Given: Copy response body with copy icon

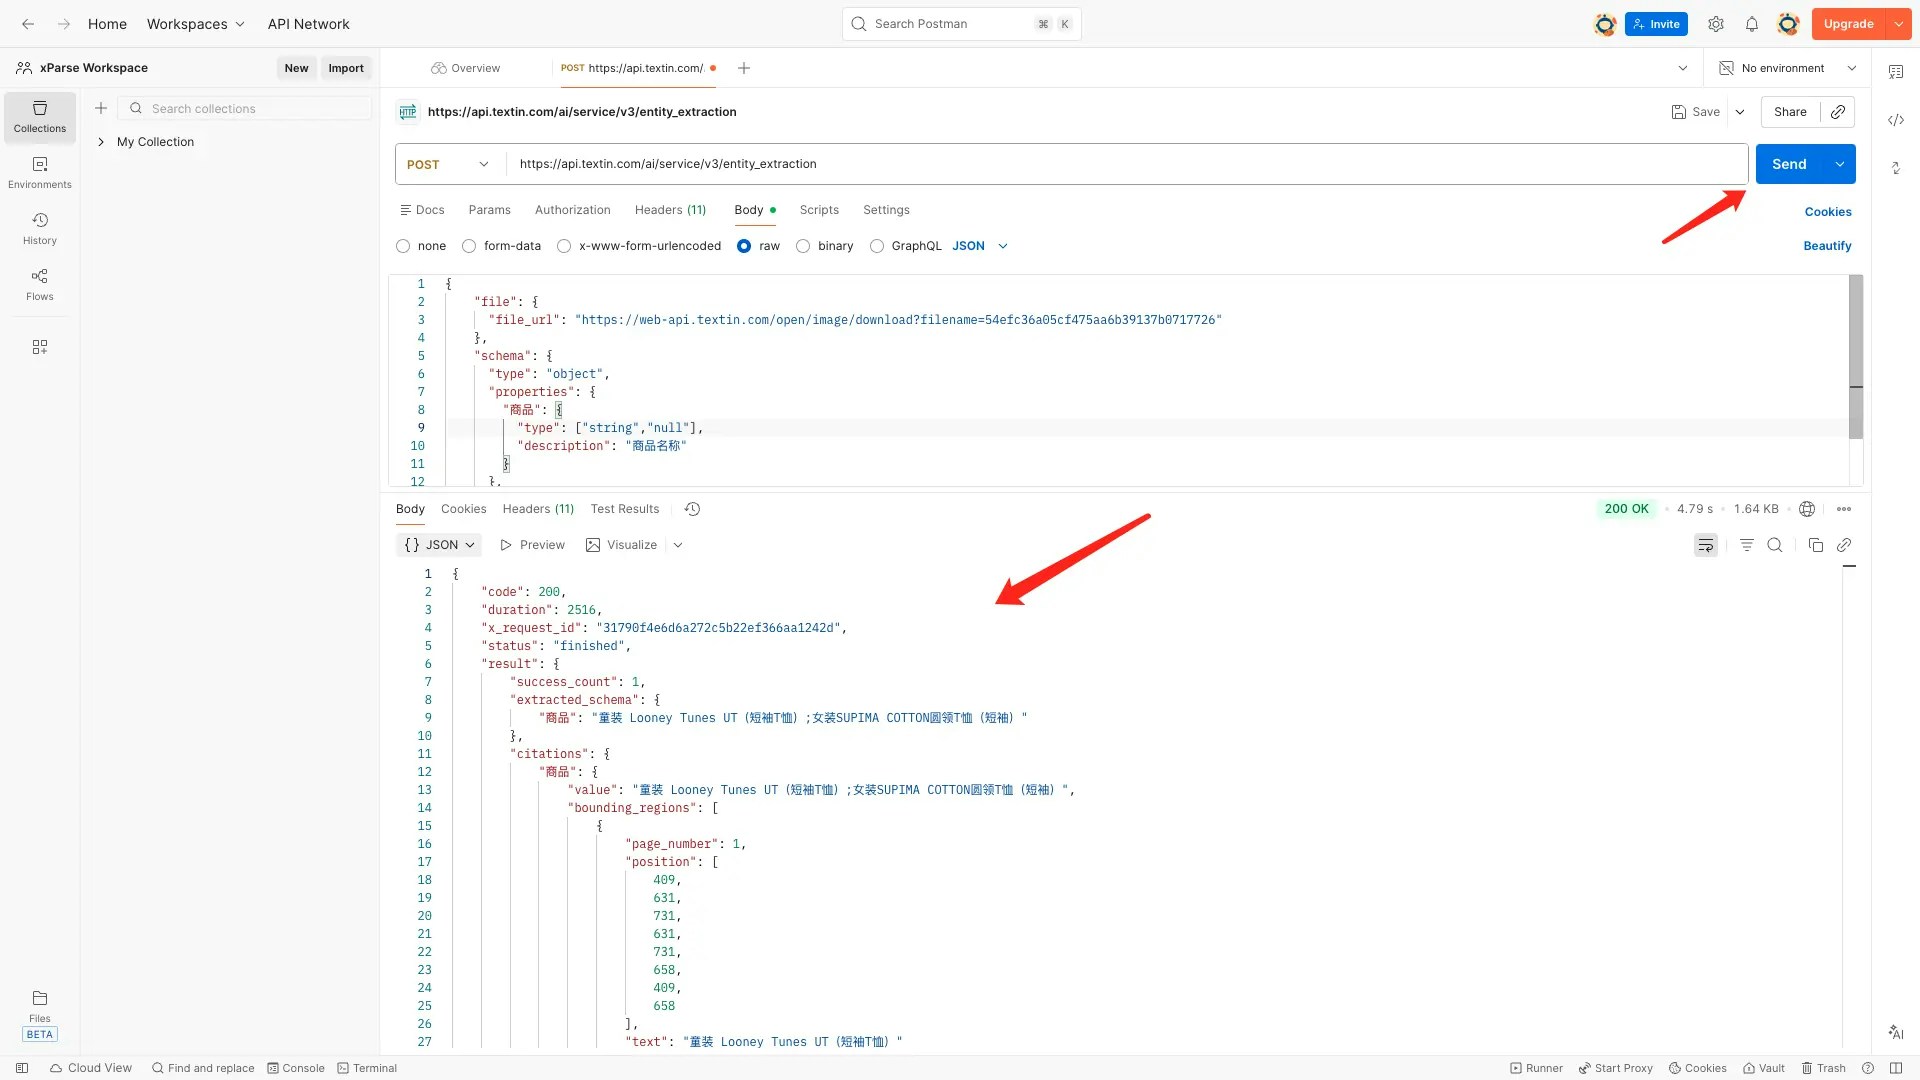Looking at the screenshot, I should pyautogui.click(x=1815, y=545).
